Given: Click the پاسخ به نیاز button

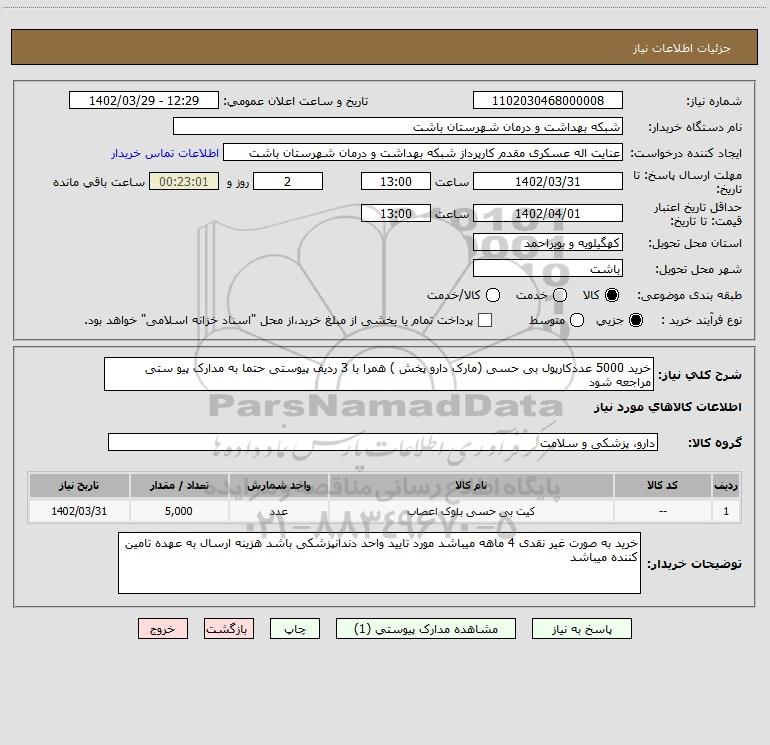Looking at the screenshot, I should pos(581,629).
